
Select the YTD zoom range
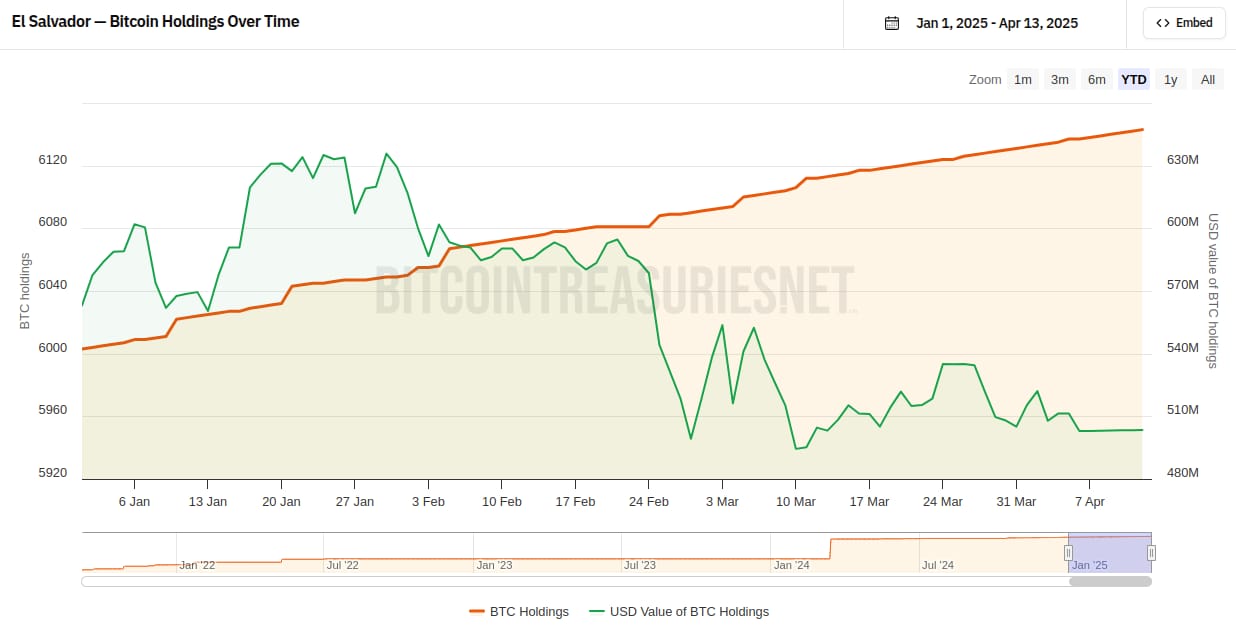(x=1134, y=79)
